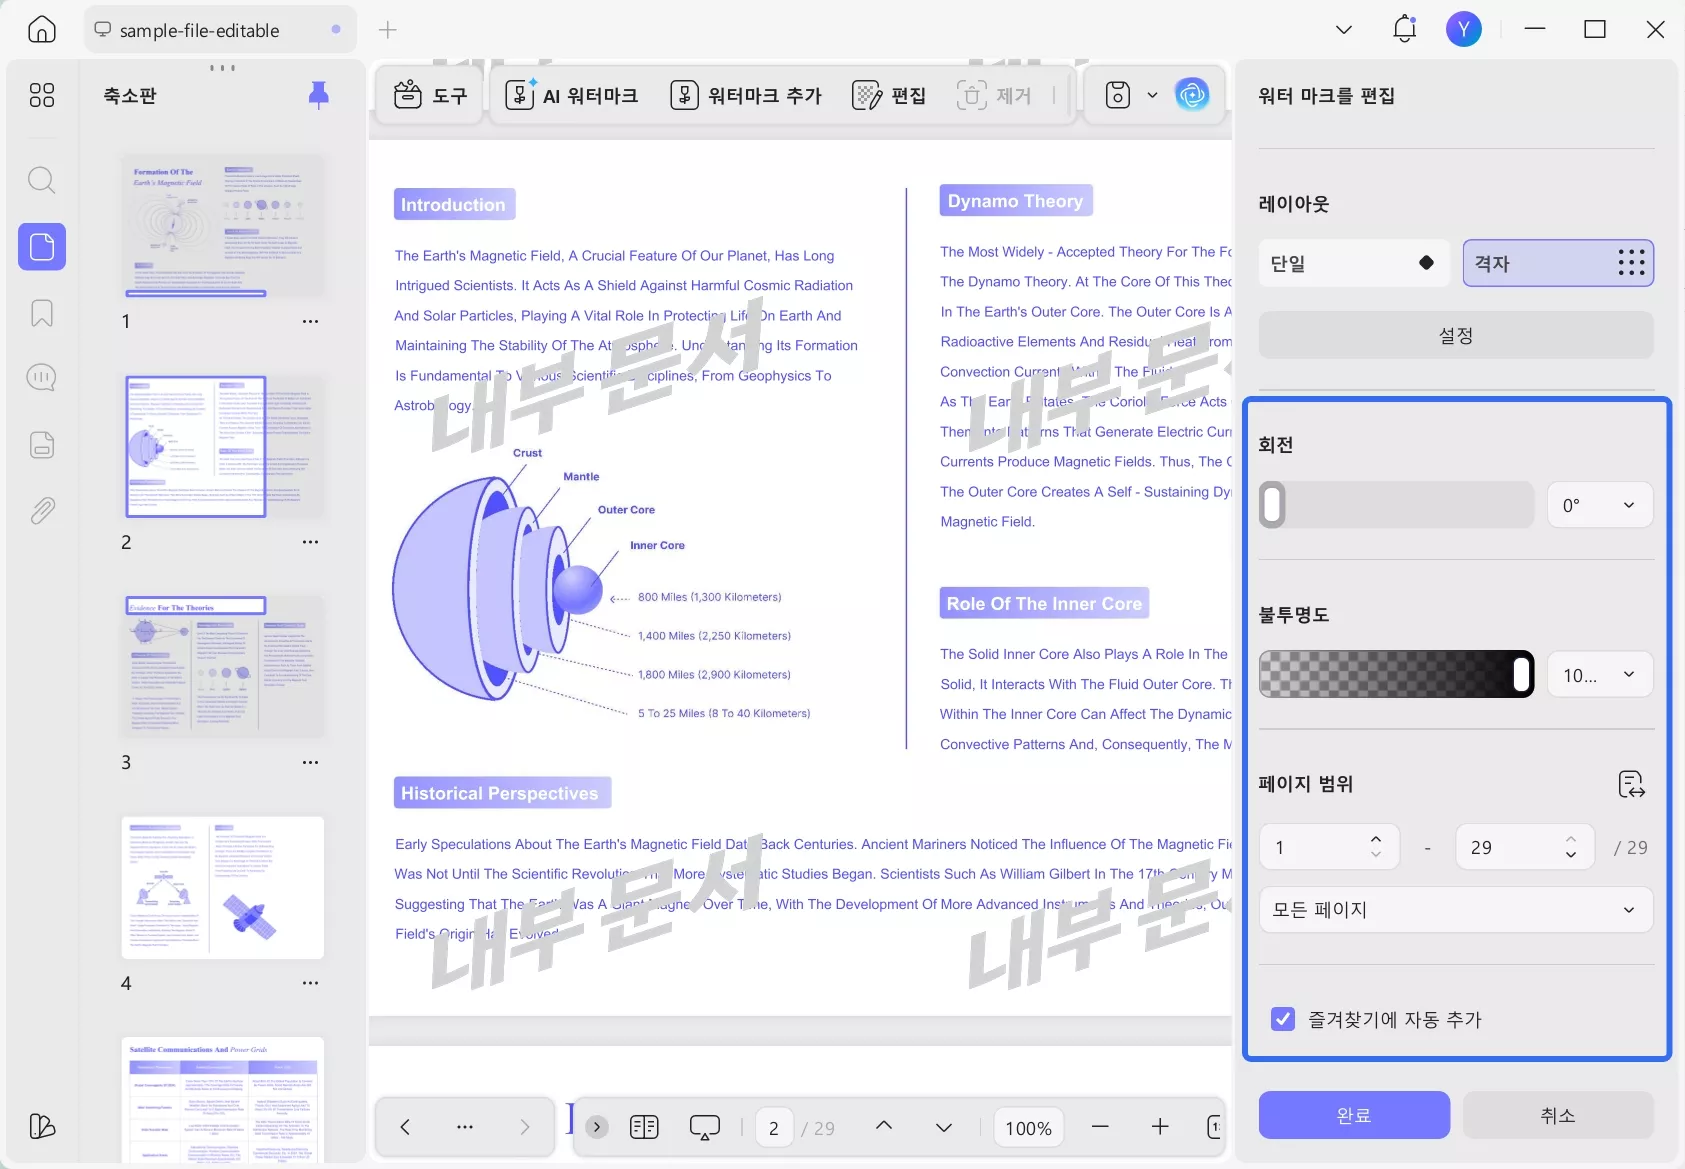Click the AI 워터마크 toolbar item

572,95
